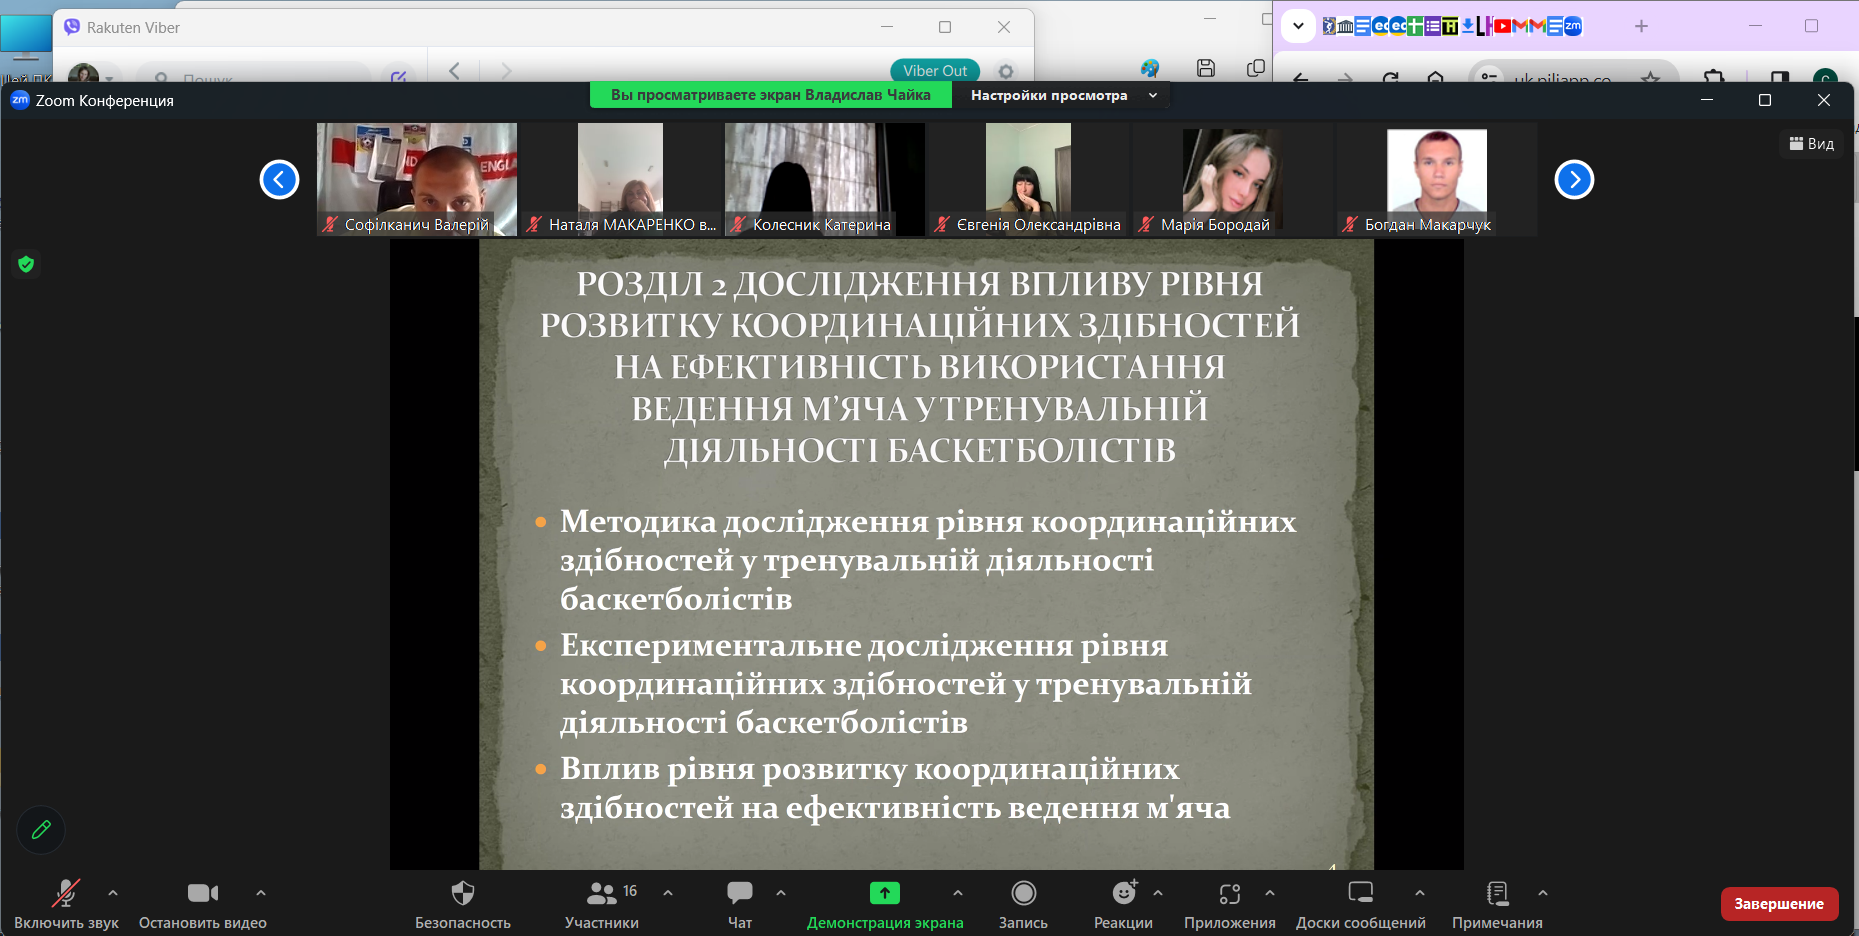Expand audio options arrow beside microphone
The image size is (1859, 936).
pyautogui.click(x=113, y=893)
